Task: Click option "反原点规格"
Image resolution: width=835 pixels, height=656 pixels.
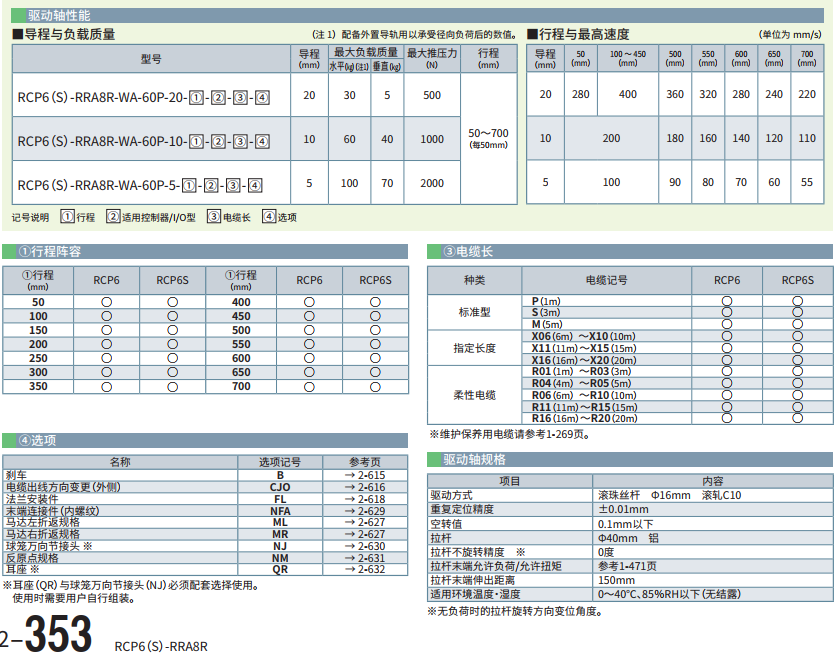Action: tap(32, 558)
